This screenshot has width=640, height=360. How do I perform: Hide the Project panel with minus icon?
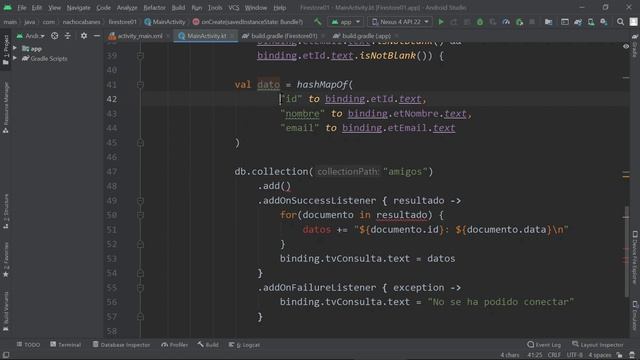(97, 36)
